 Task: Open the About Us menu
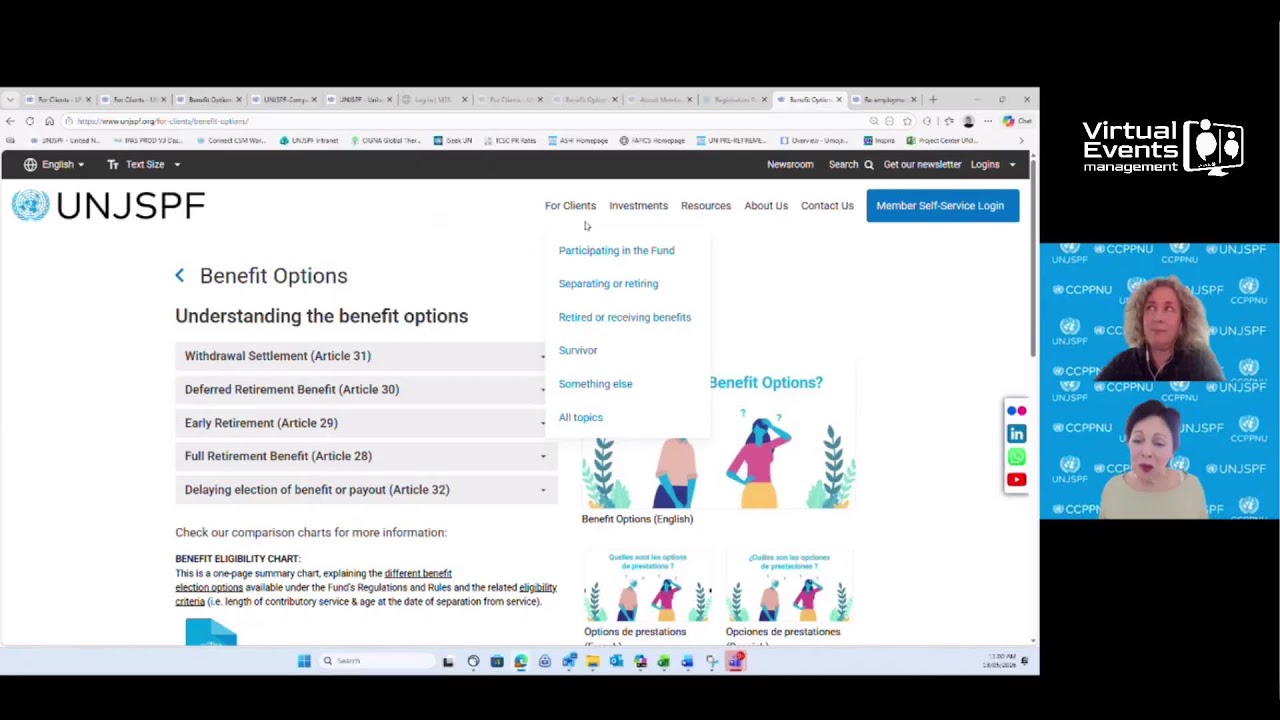766,206
